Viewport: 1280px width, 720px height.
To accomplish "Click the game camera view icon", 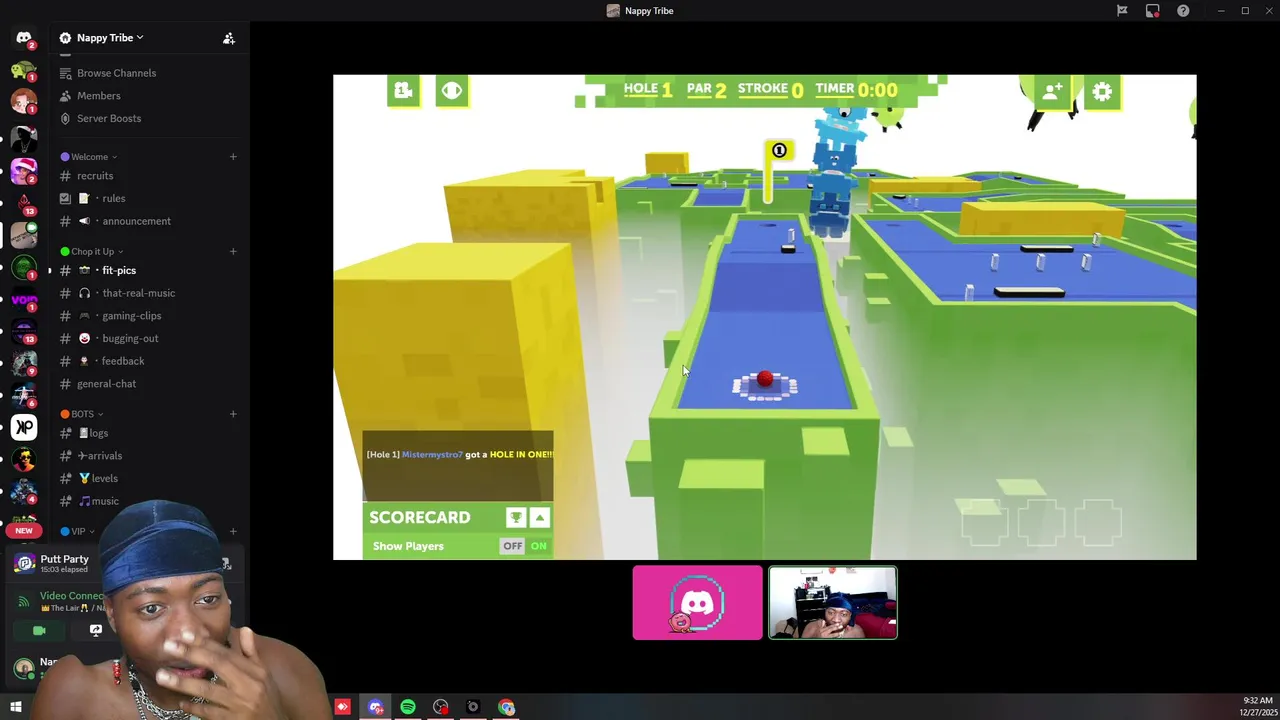I will (403, 91).
